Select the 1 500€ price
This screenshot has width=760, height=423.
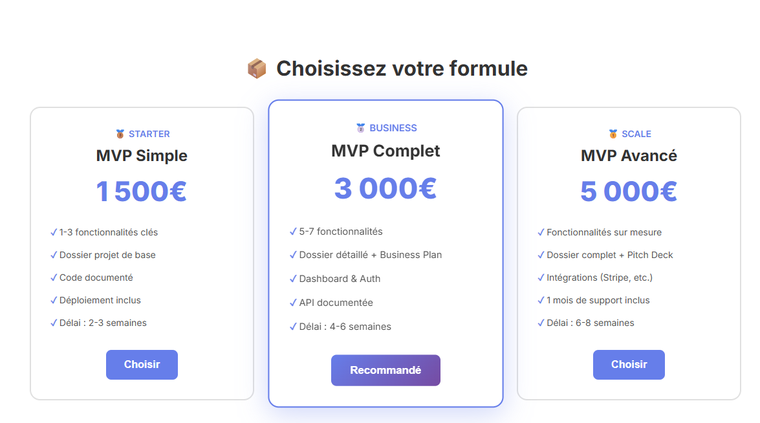coord(141,191)
